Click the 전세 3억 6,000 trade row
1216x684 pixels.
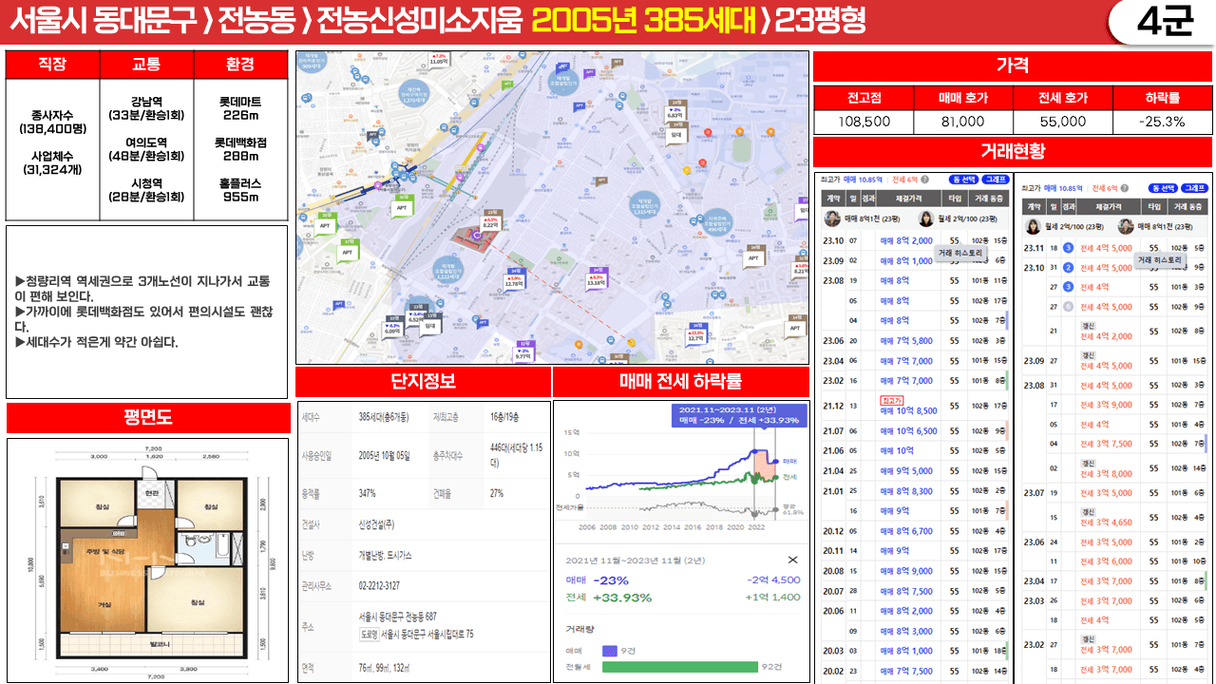pos(1116,562)
